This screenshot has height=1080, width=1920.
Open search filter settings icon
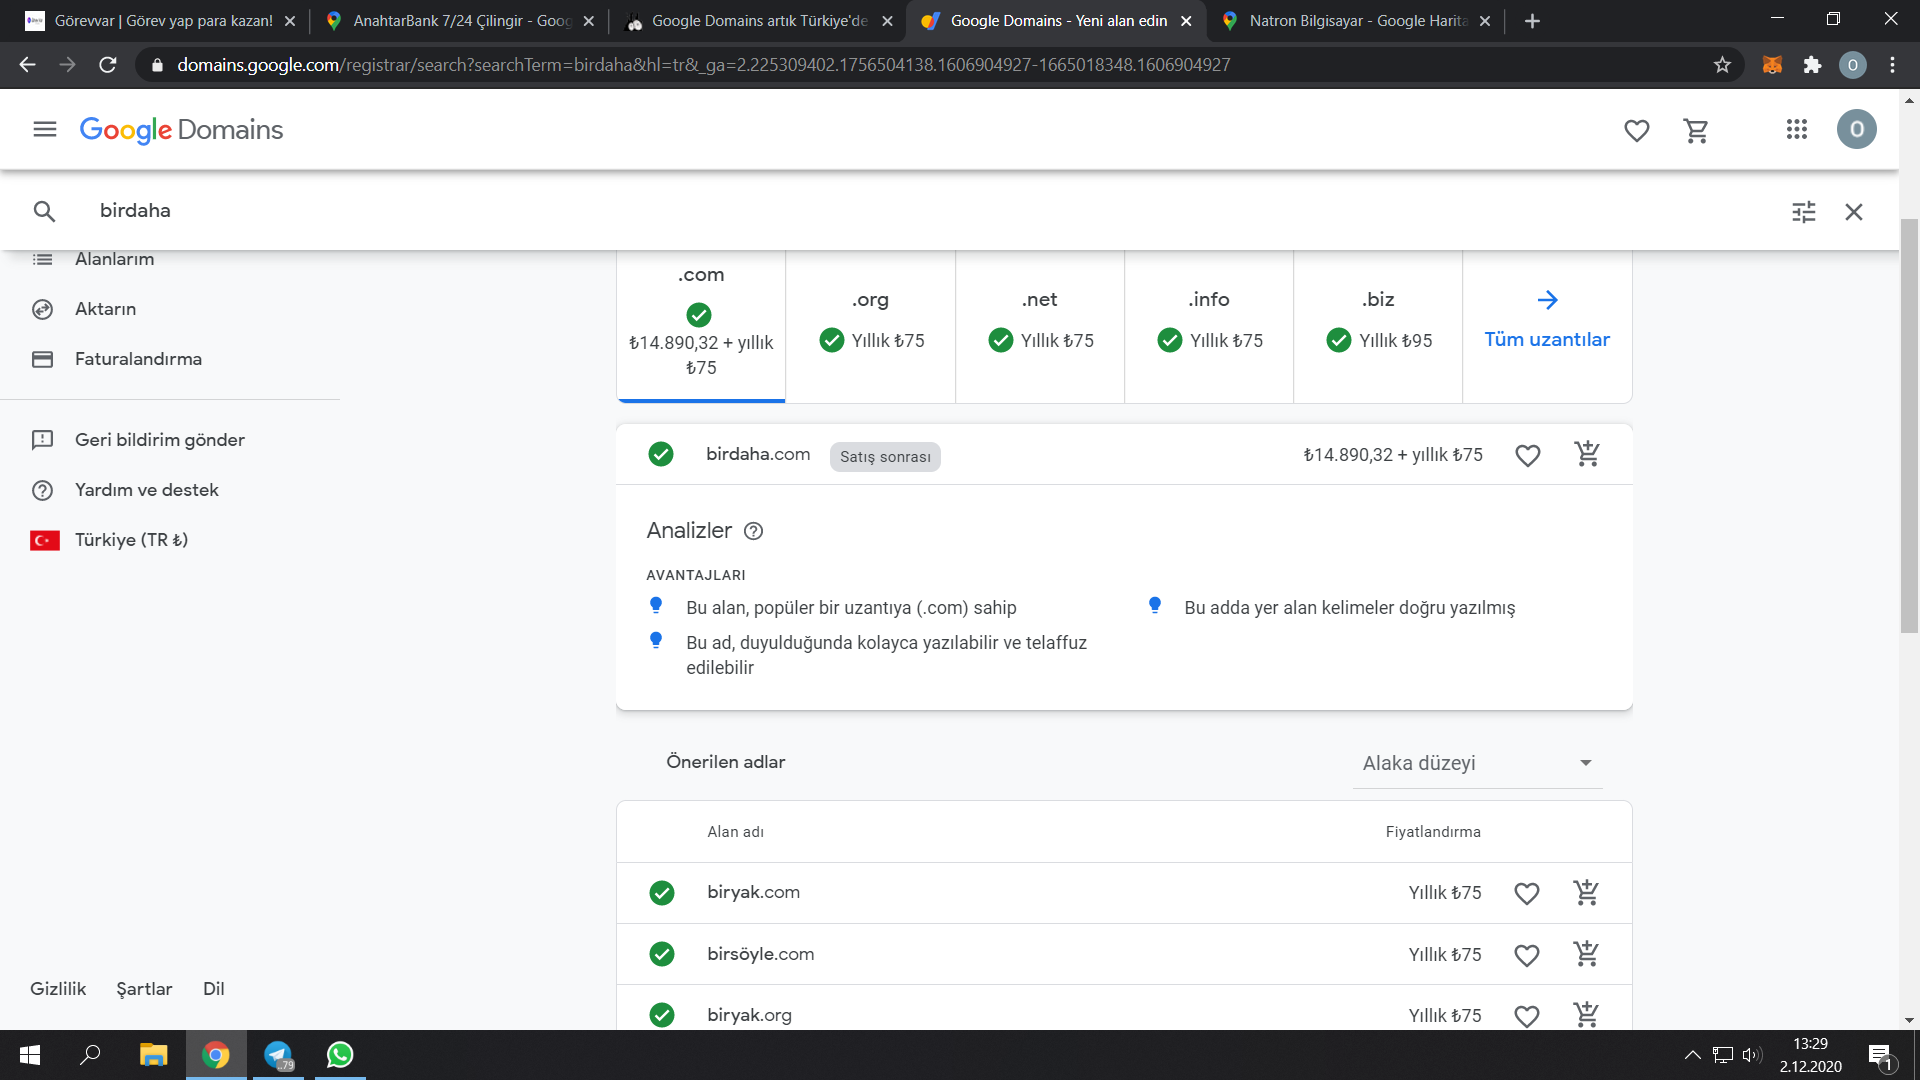pyautogui.click(x=1804, y=212)
